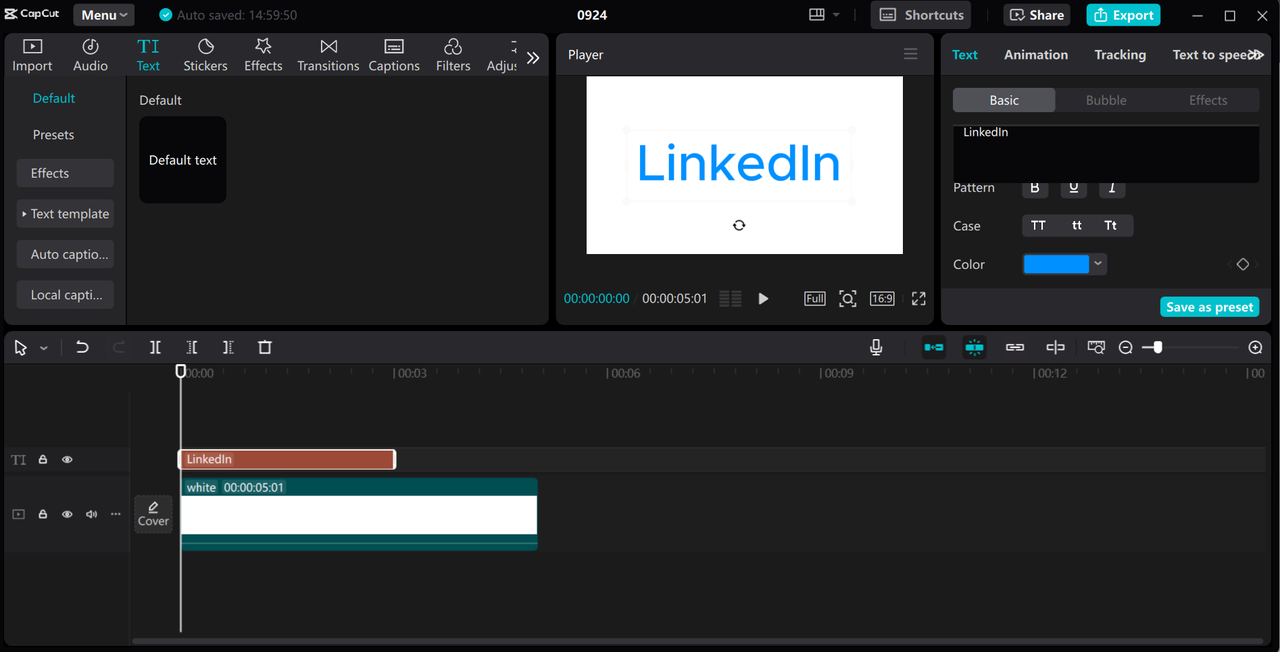Screen dimensions: 1280x652
Task: Open the Menu dropdown
Action: click(104, 15)
